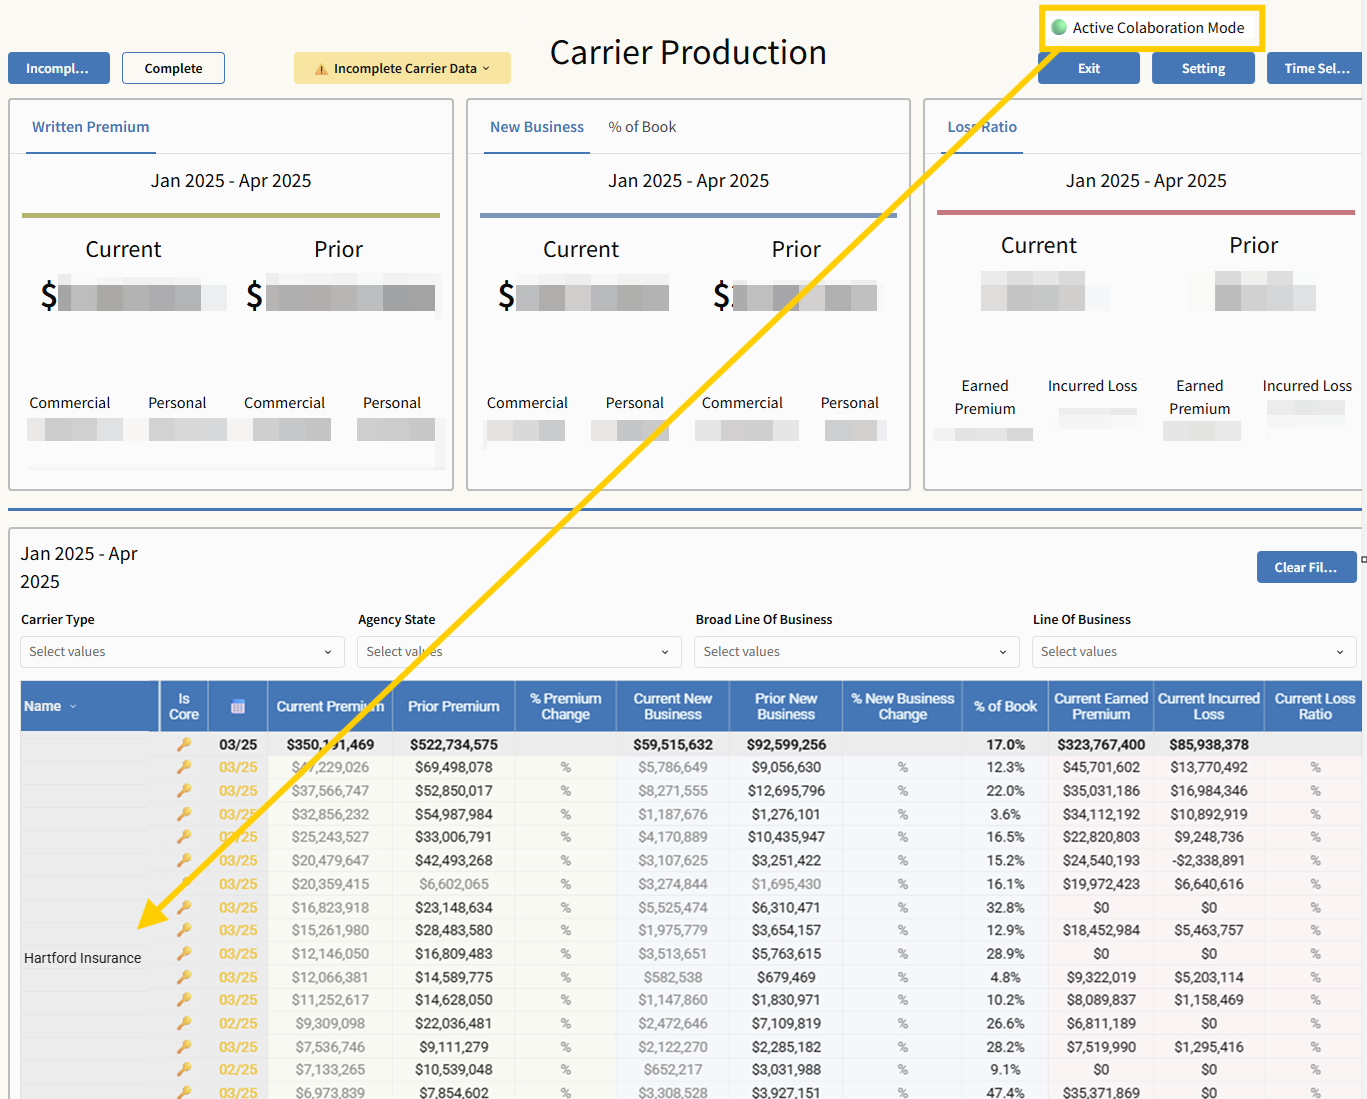The width and height of the screenshot is (1367, 1099).
Task: Click the Clear Fil... button
Action: (x=1305, y=567)
